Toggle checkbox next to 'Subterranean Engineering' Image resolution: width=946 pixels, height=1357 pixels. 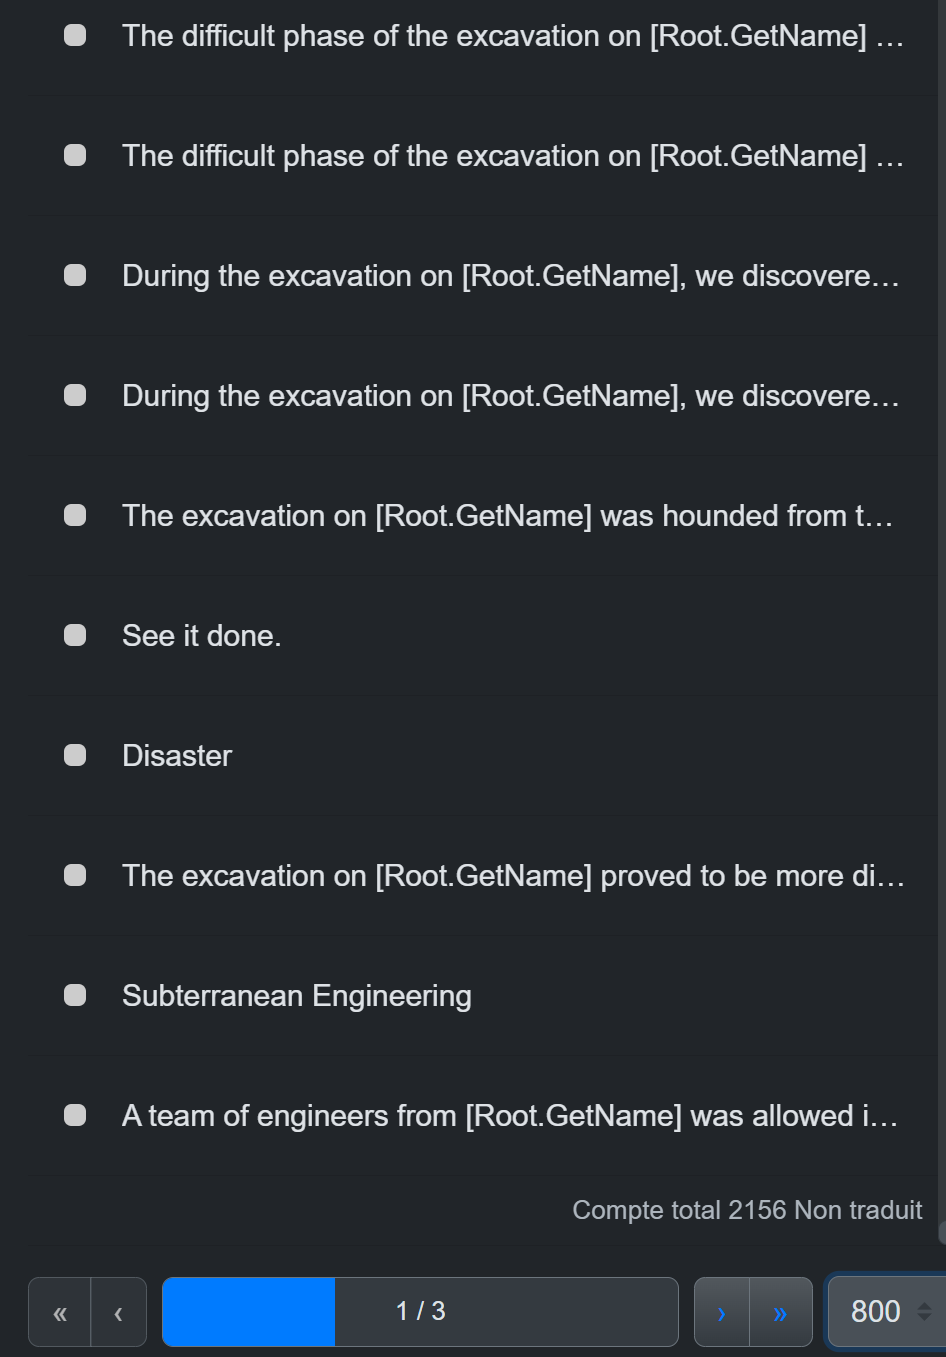point(75,995)
